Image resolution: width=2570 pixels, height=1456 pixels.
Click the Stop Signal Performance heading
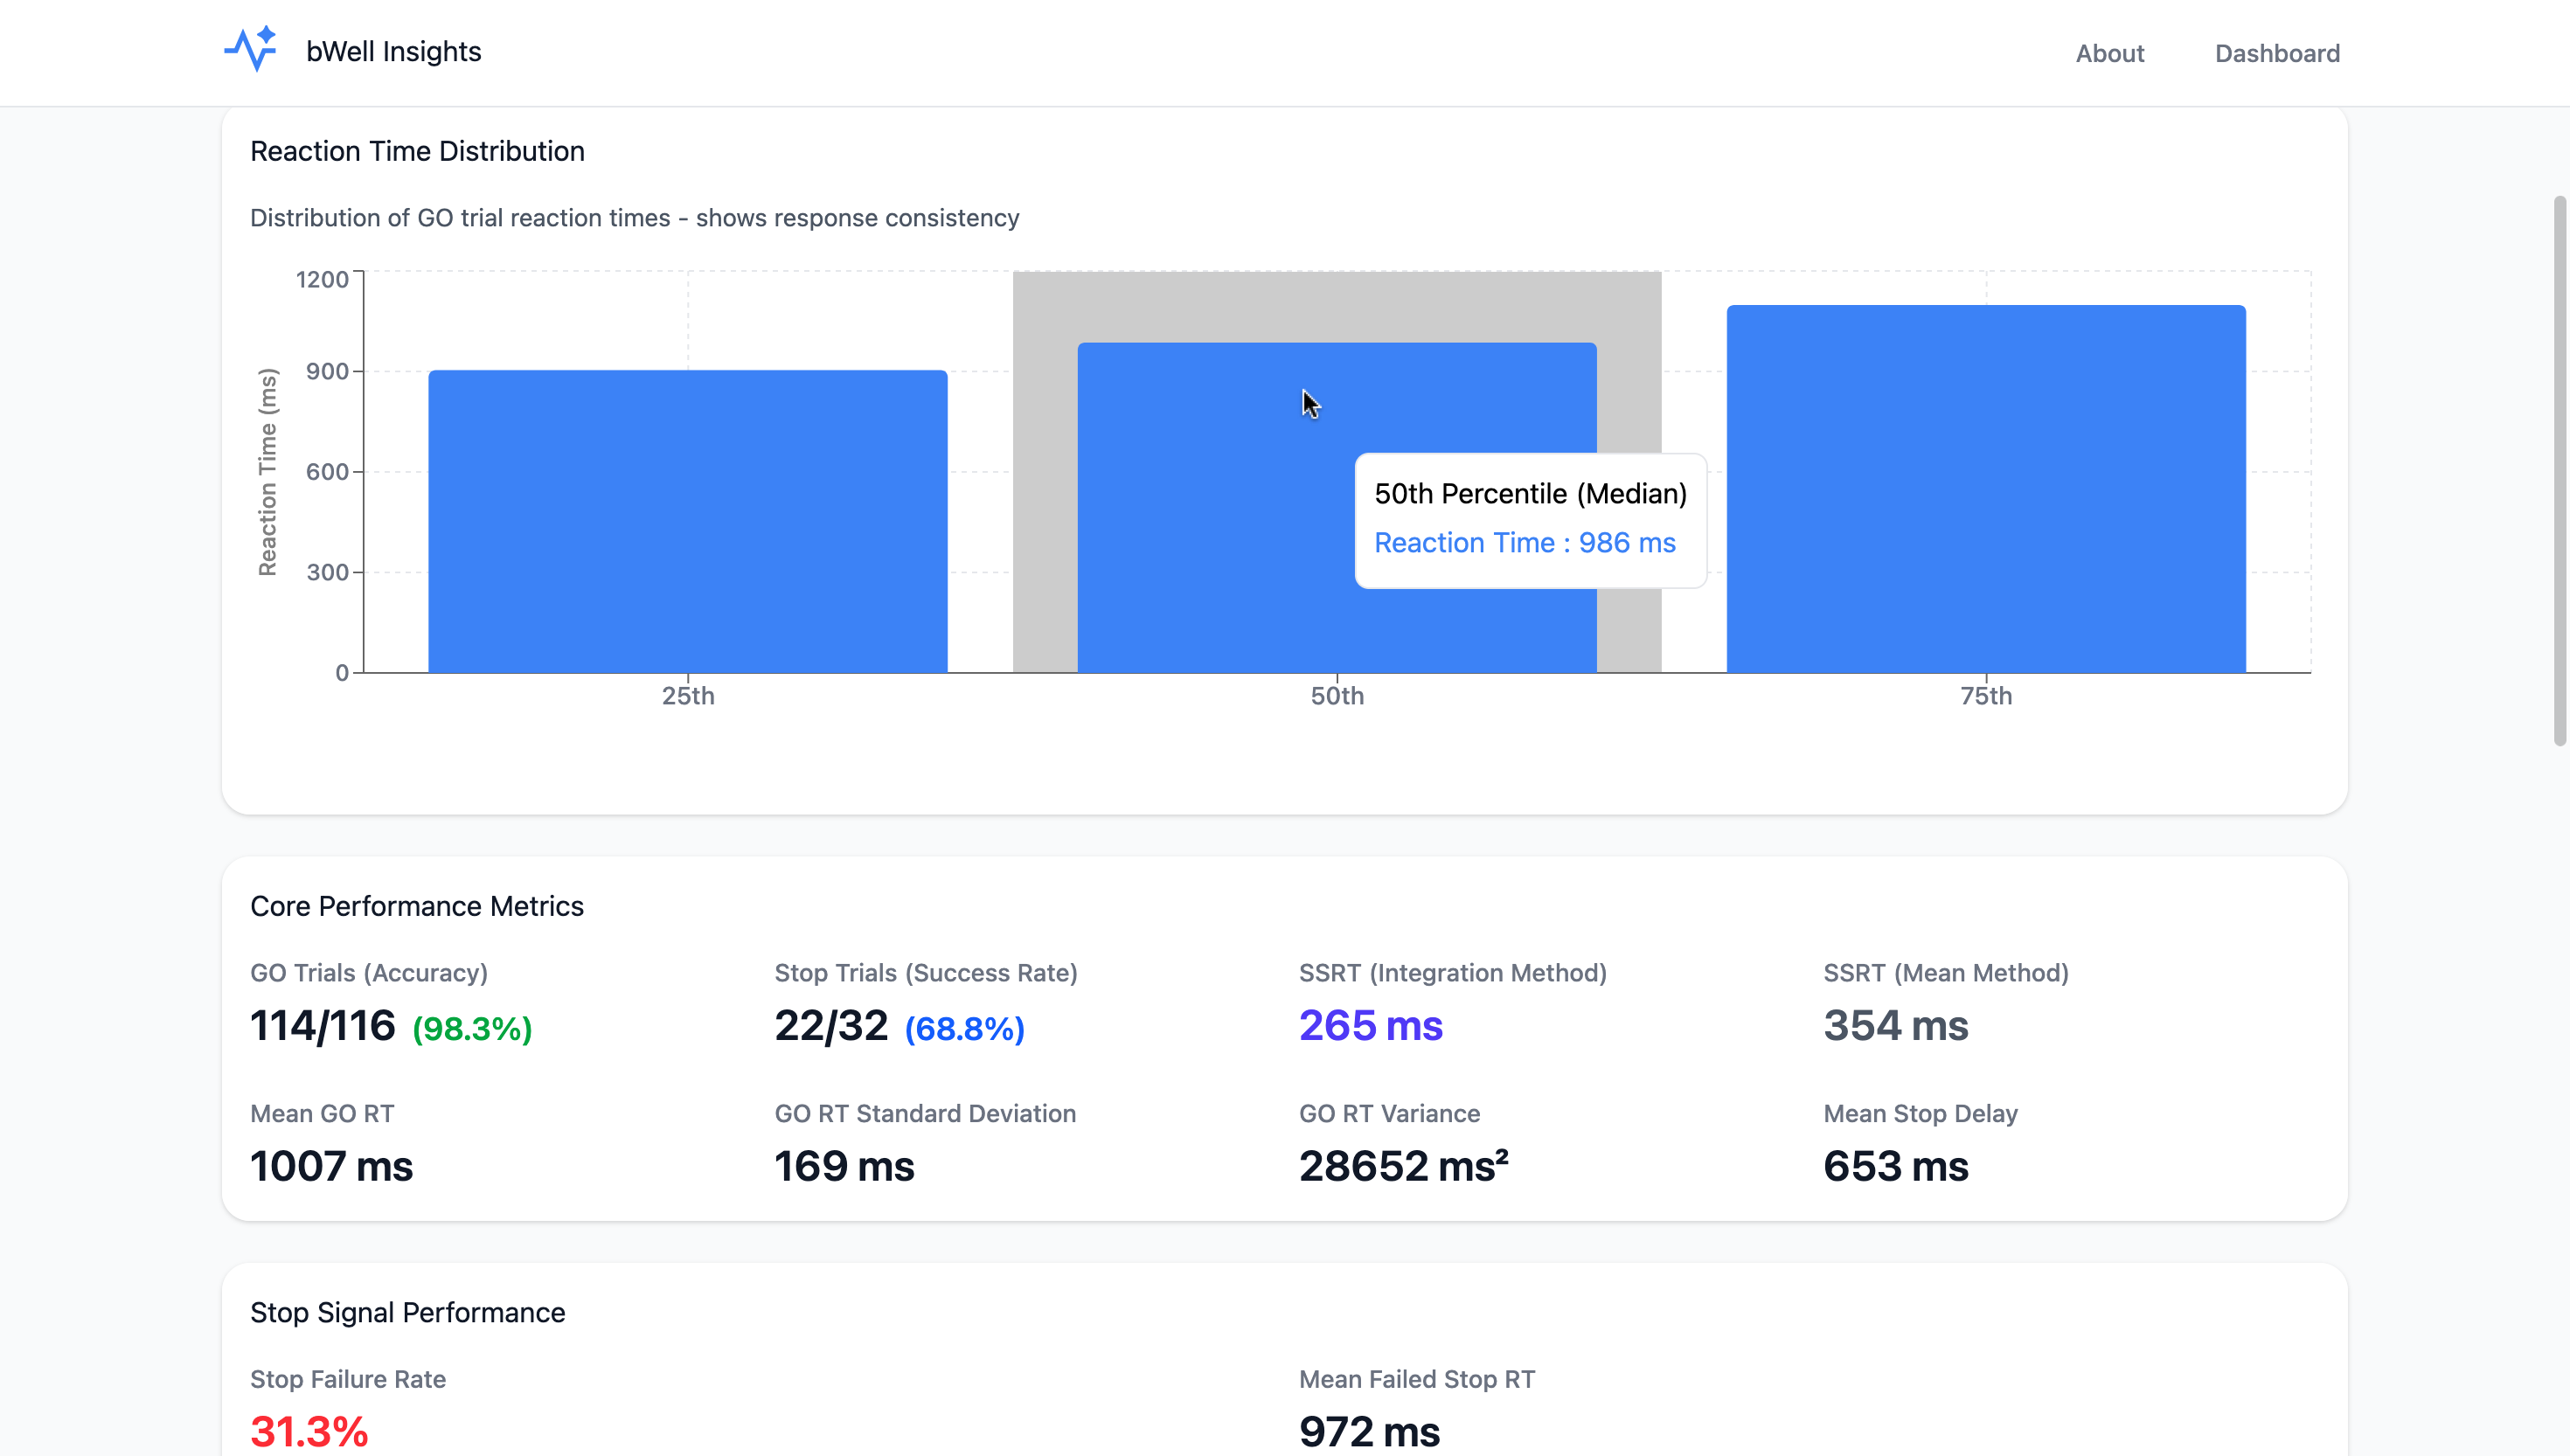(407, 1312)
